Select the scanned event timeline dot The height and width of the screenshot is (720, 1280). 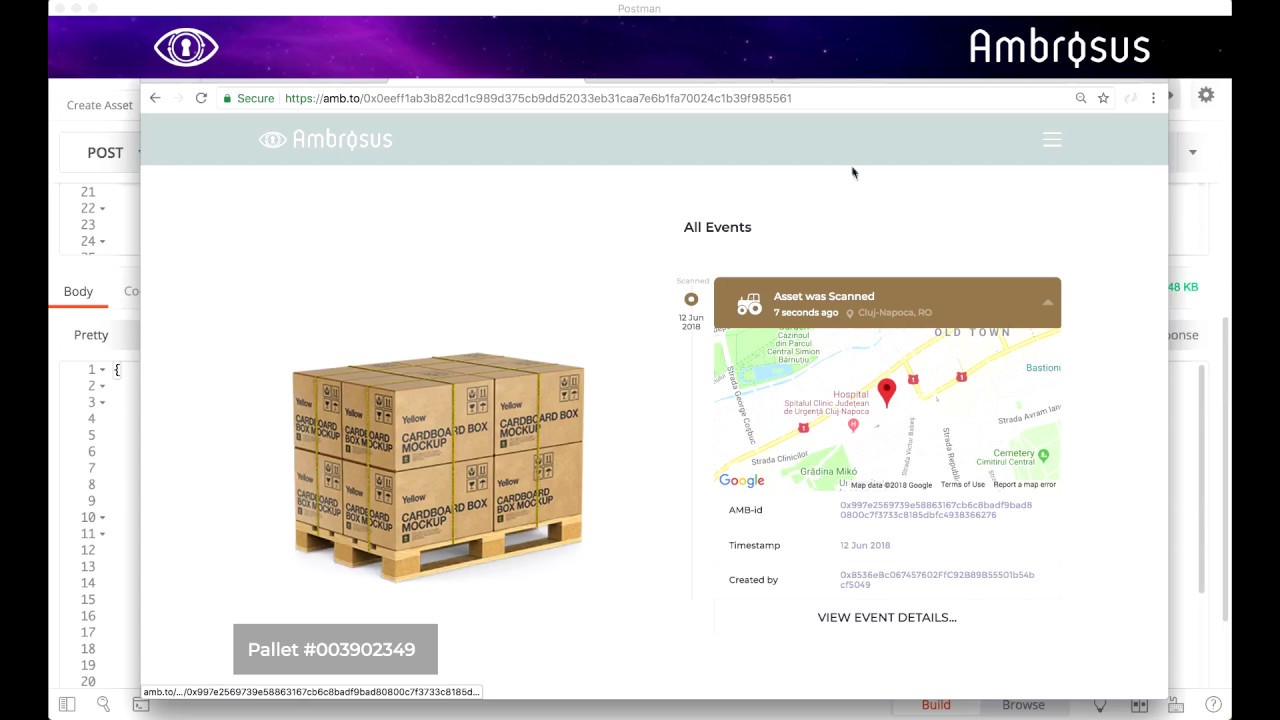(691, 299)
